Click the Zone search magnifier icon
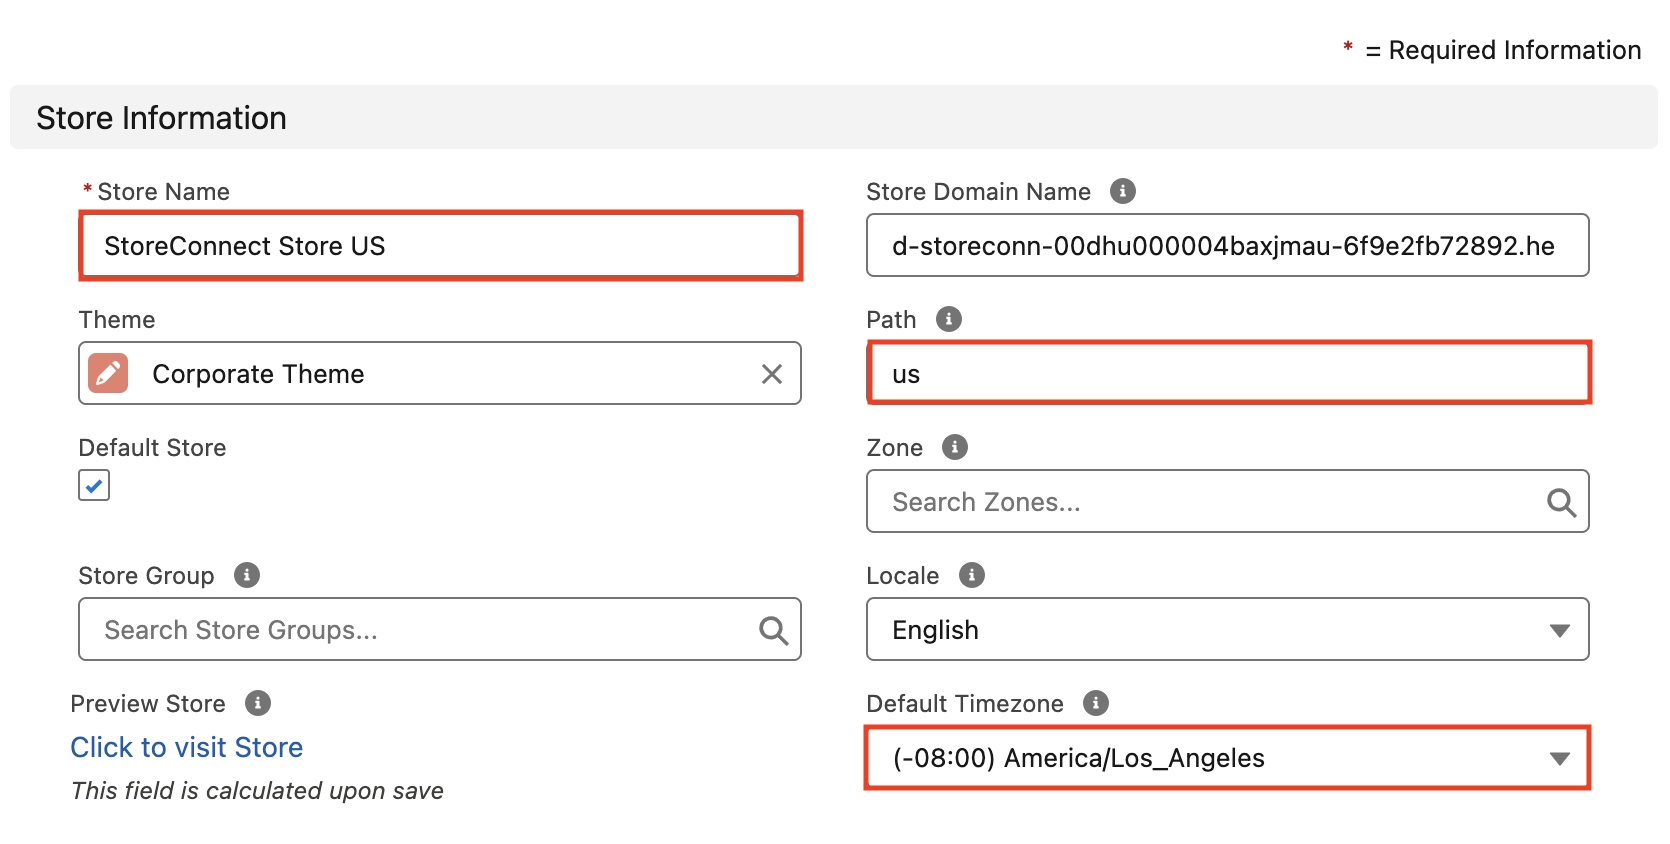 (x=1561, y=502)
